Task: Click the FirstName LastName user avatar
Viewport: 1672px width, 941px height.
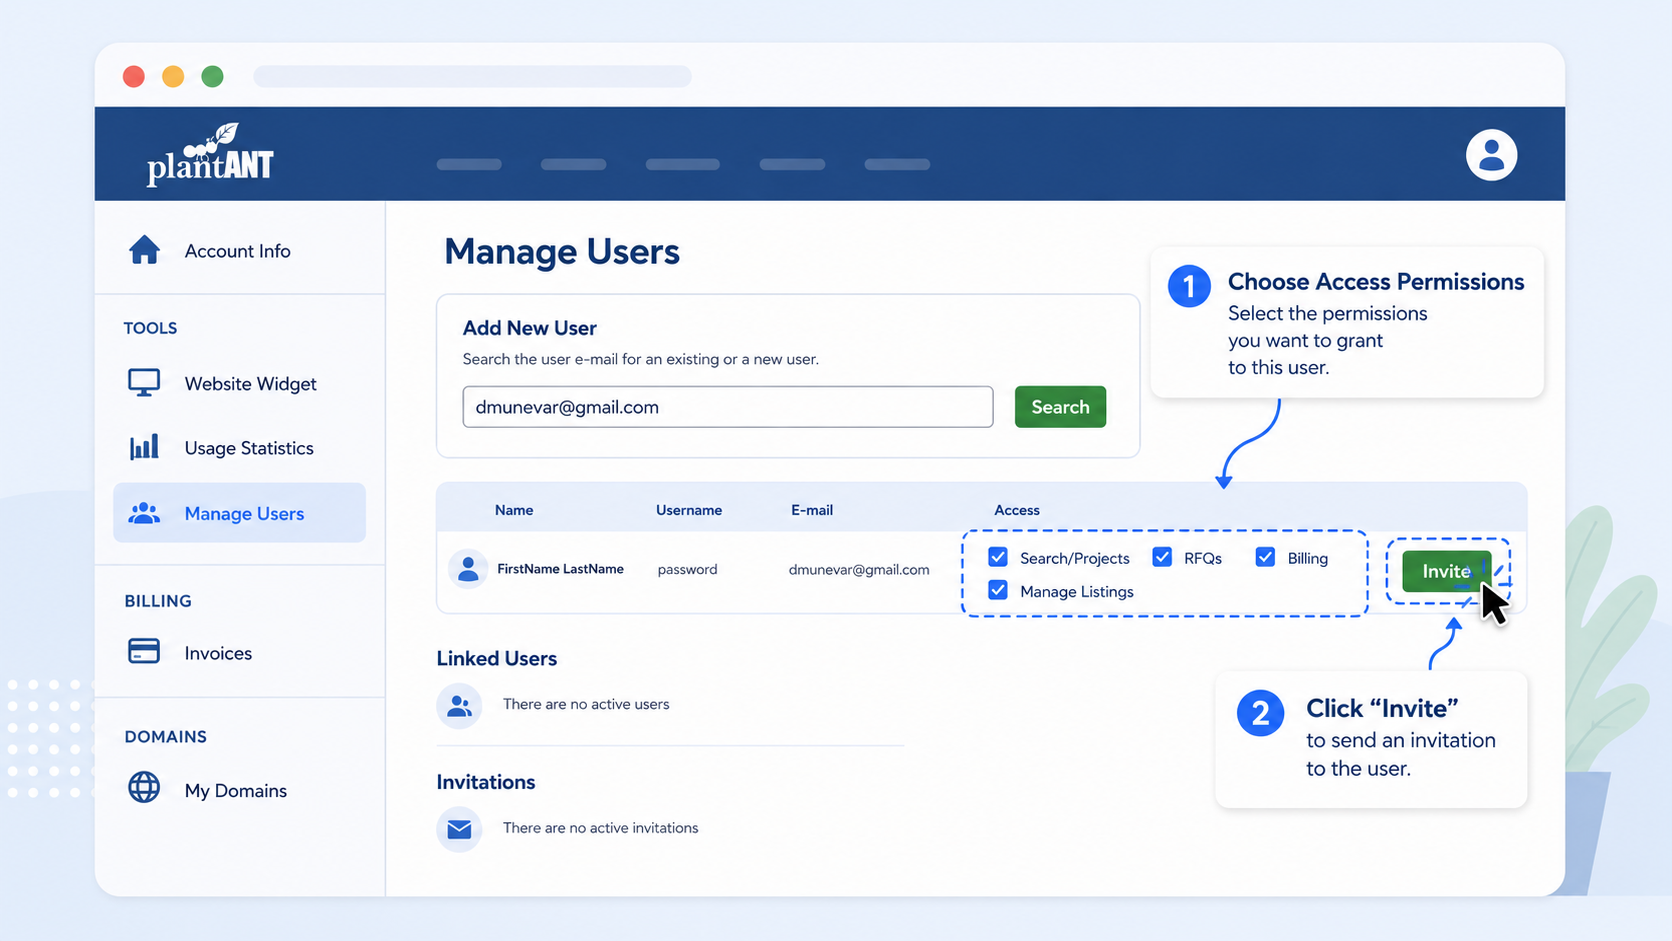Action: tap(467, 569)
